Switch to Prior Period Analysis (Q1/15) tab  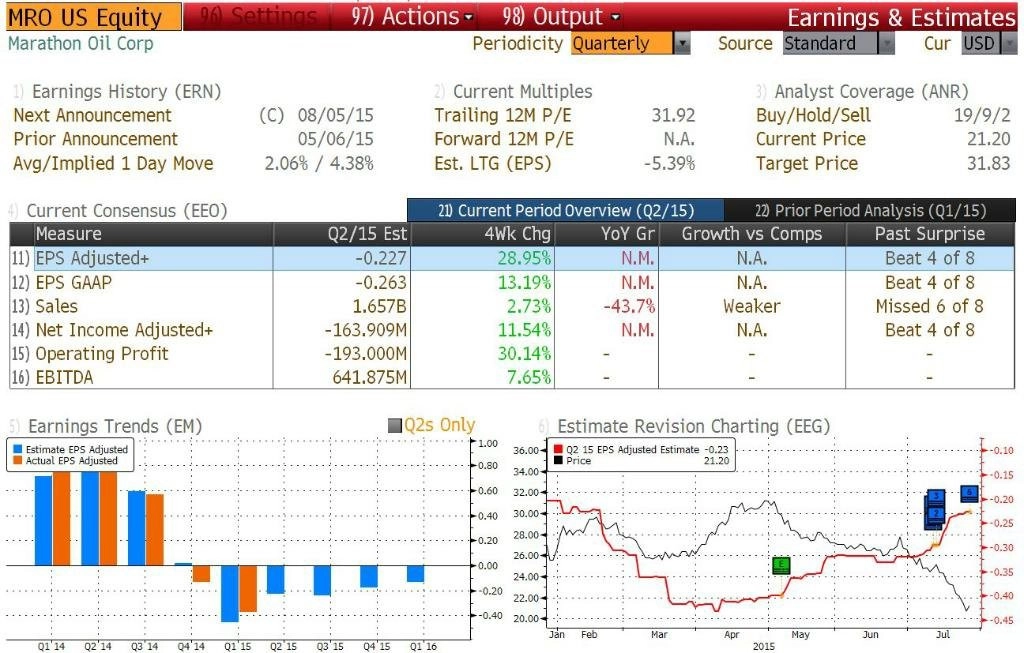tap(870, 210)
